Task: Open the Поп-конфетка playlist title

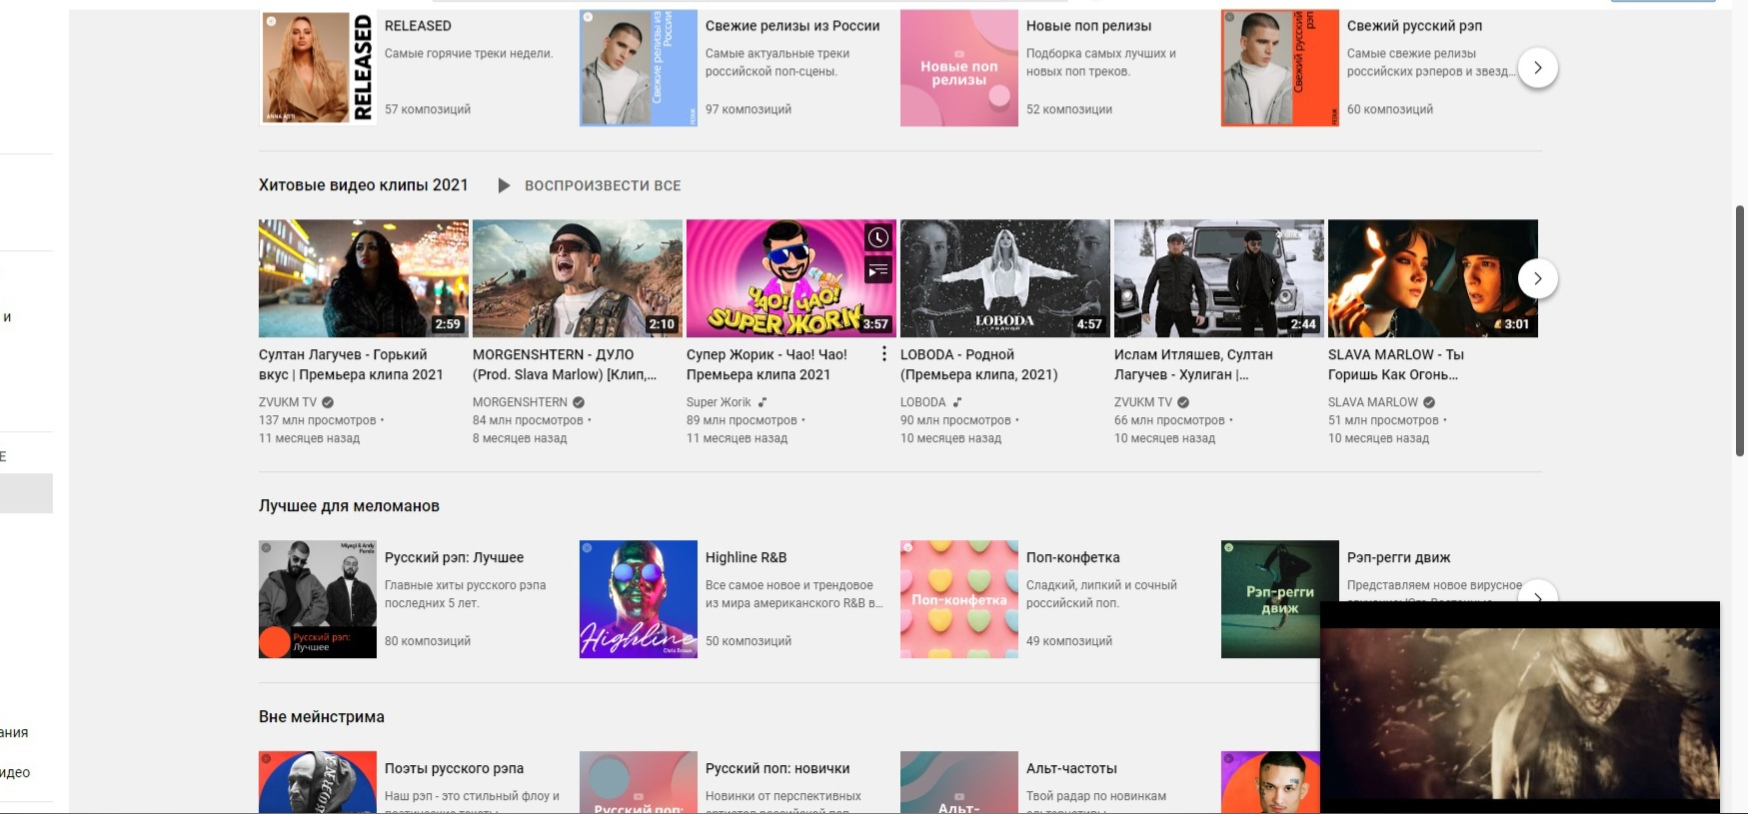Action: click(x=1073, y=557)
